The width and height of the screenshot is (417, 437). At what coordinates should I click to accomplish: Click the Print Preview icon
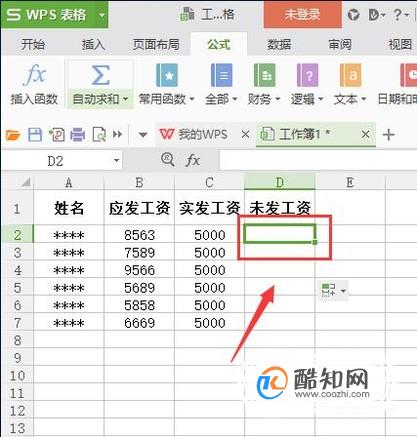(99, 135)
